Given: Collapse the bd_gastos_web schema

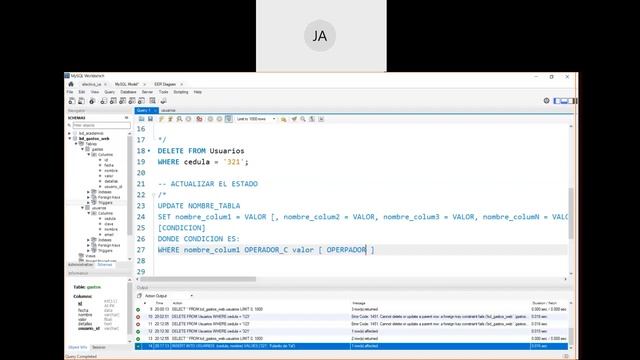Looking at the screenshot, I should (69, 139).
